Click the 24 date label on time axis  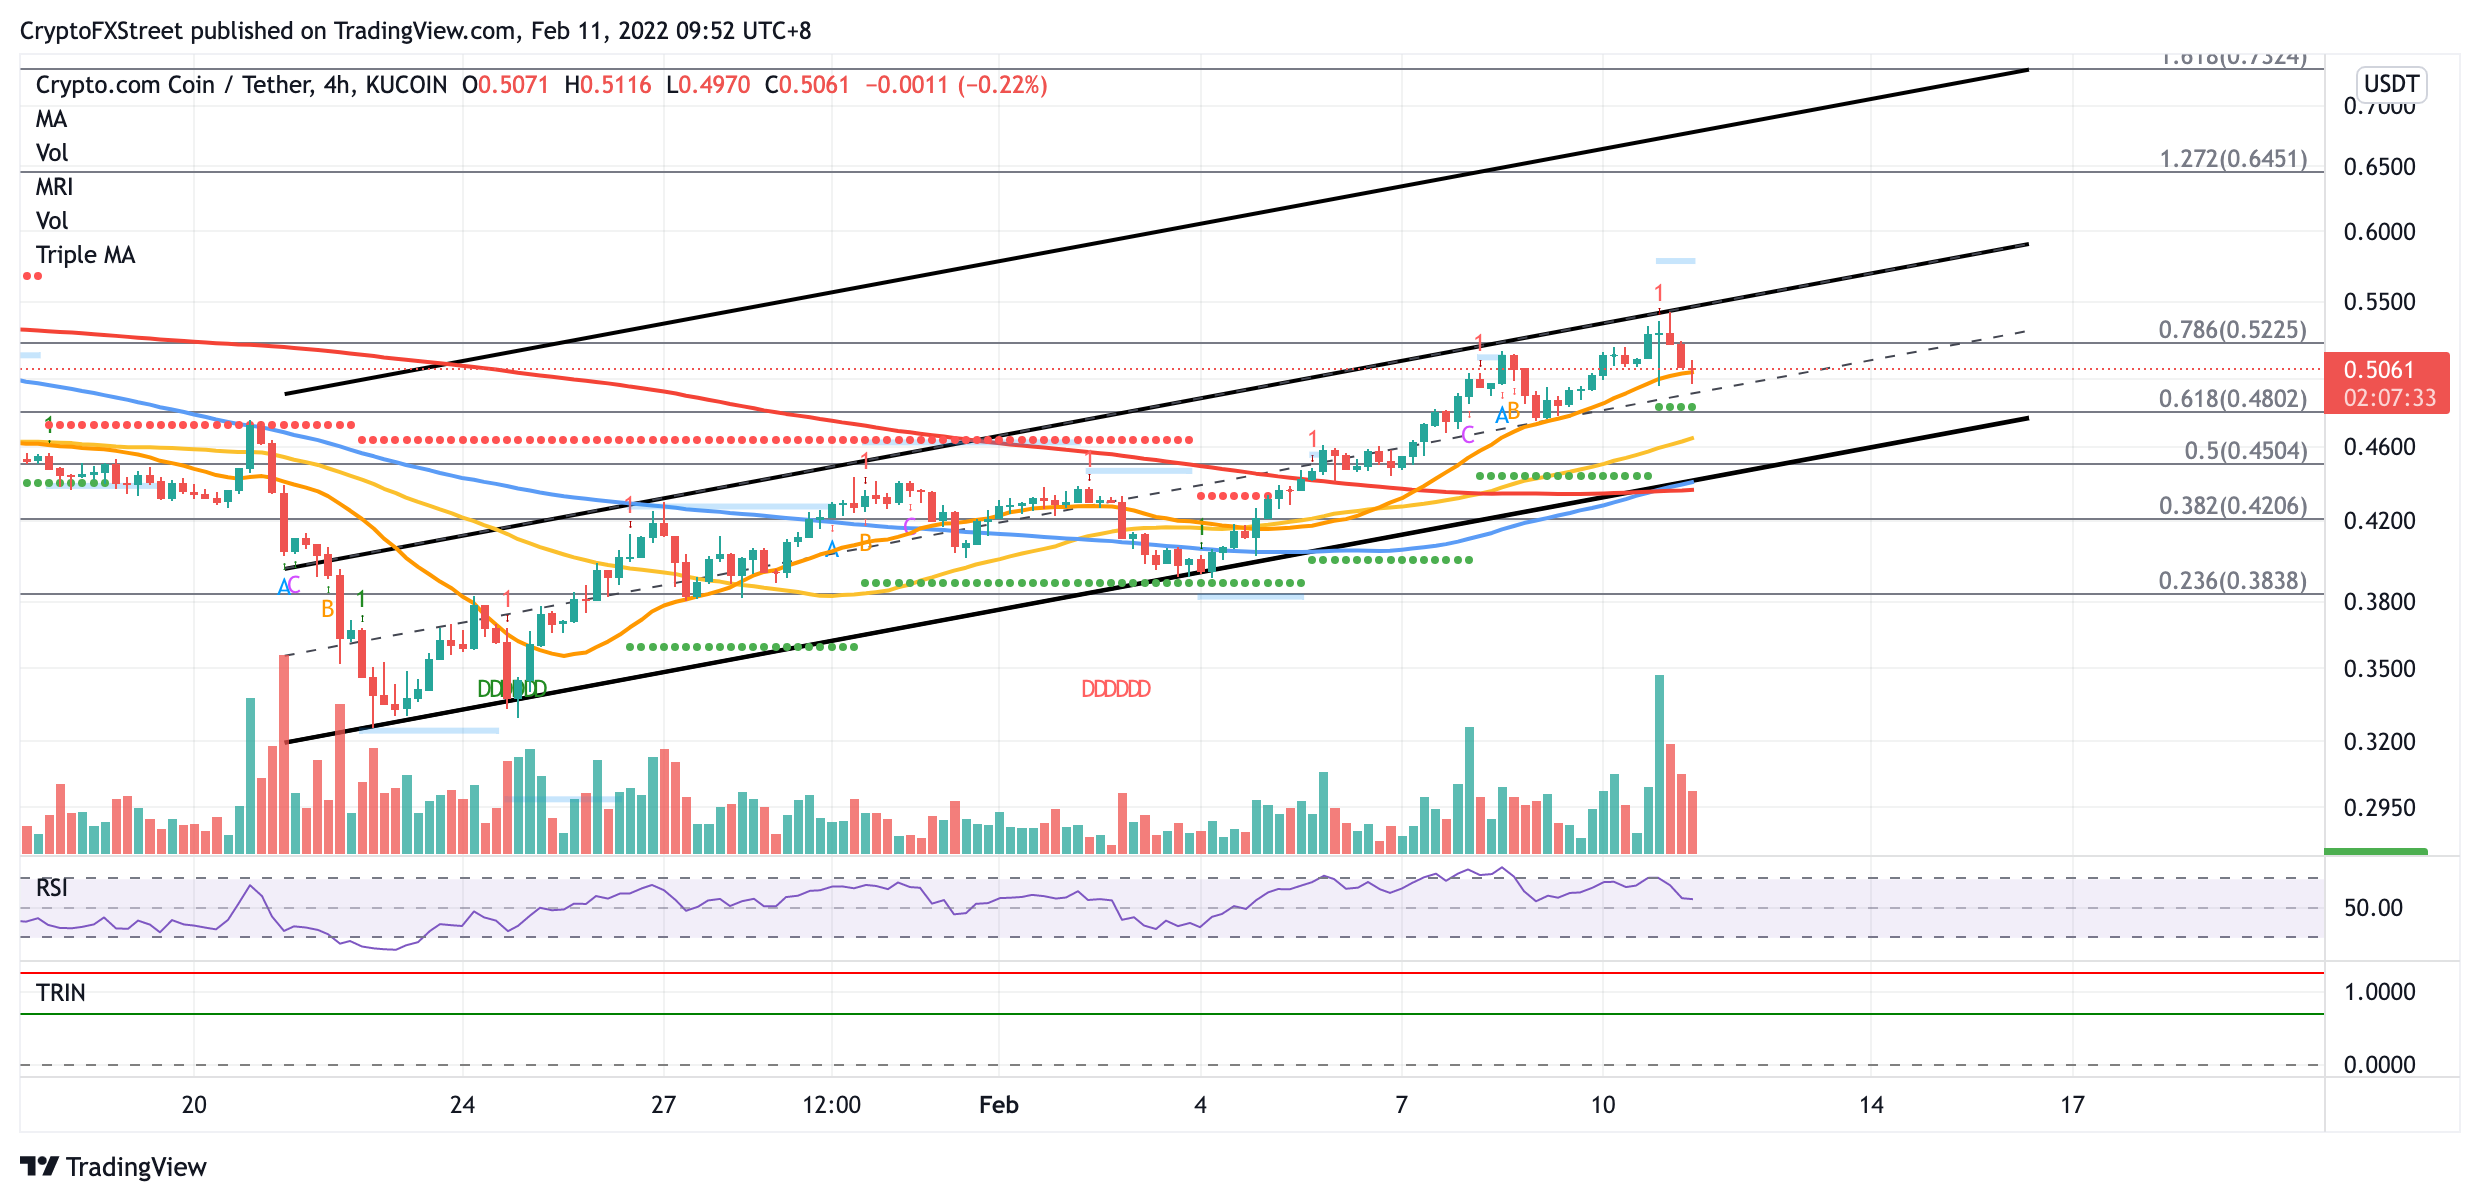coord(462,1105)
